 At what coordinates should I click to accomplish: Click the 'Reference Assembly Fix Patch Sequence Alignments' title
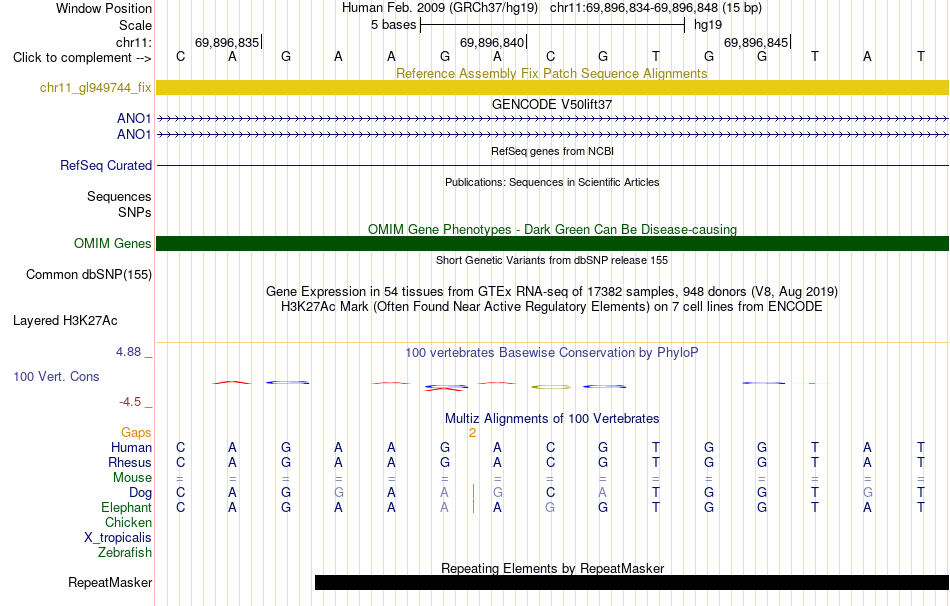[x=551, y=73]
